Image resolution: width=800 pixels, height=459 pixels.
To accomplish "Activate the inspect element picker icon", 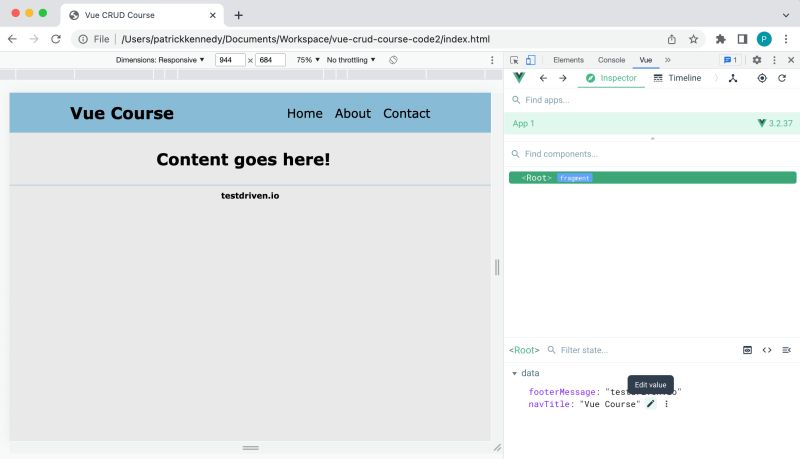I will click(x=514, y=60).
